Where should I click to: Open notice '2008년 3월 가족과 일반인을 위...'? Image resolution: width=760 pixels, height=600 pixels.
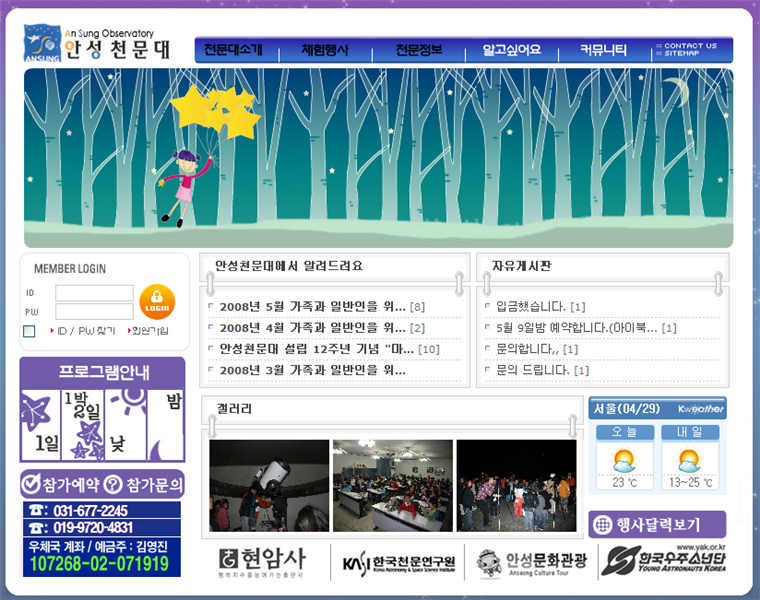[x=312, y=370]
